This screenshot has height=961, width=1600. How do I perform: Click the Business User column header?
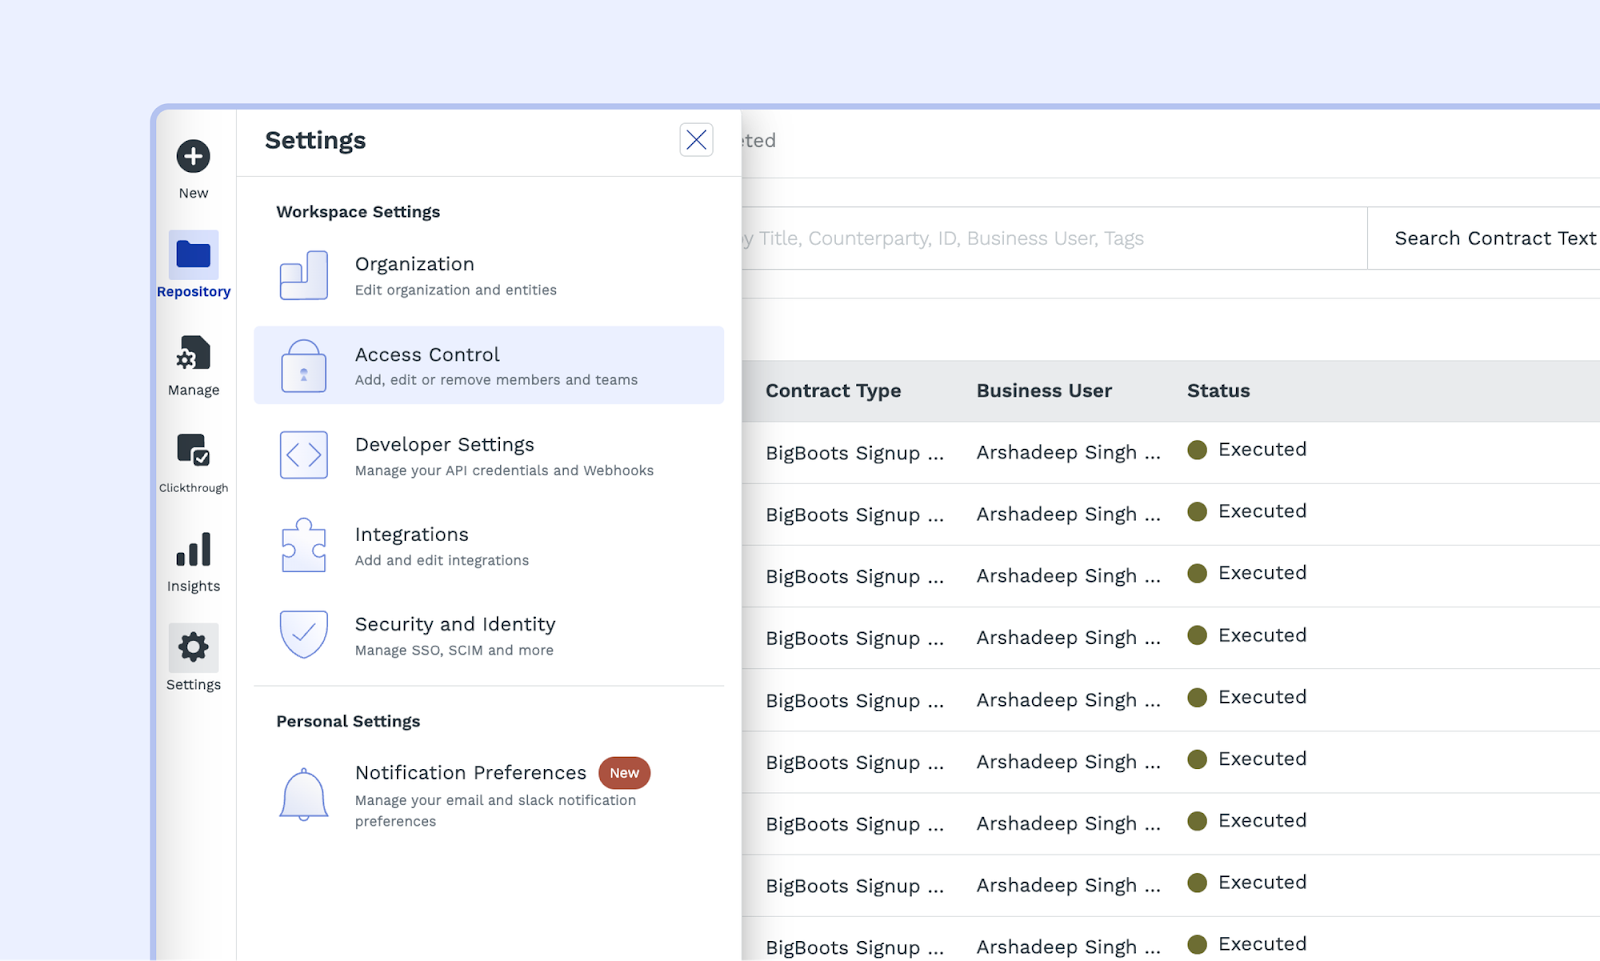click(1044, 391)
